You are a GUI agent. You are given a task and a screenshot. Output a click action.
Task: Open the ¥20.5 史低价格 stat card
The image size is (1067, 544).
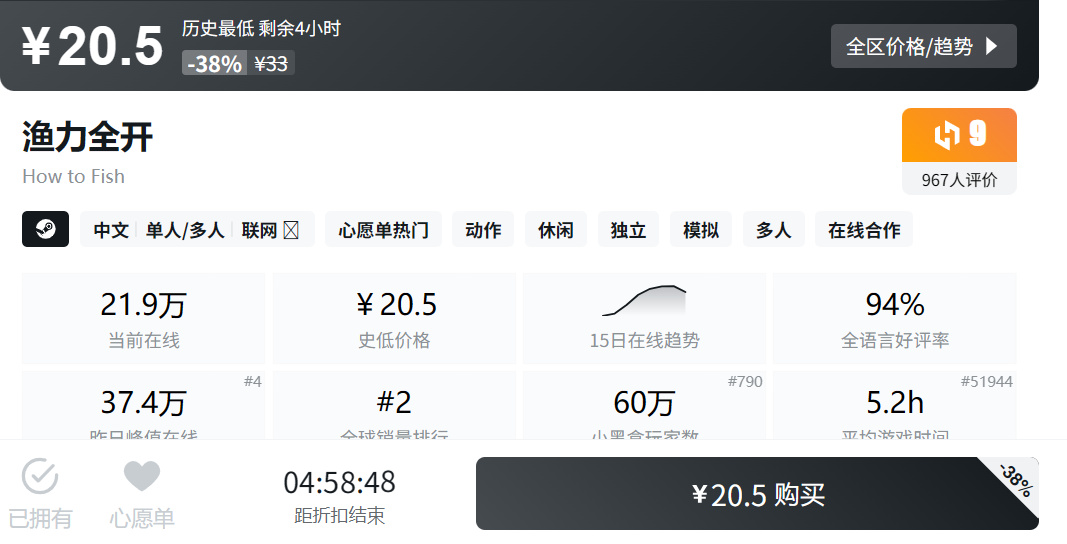(x=394, y=318)
